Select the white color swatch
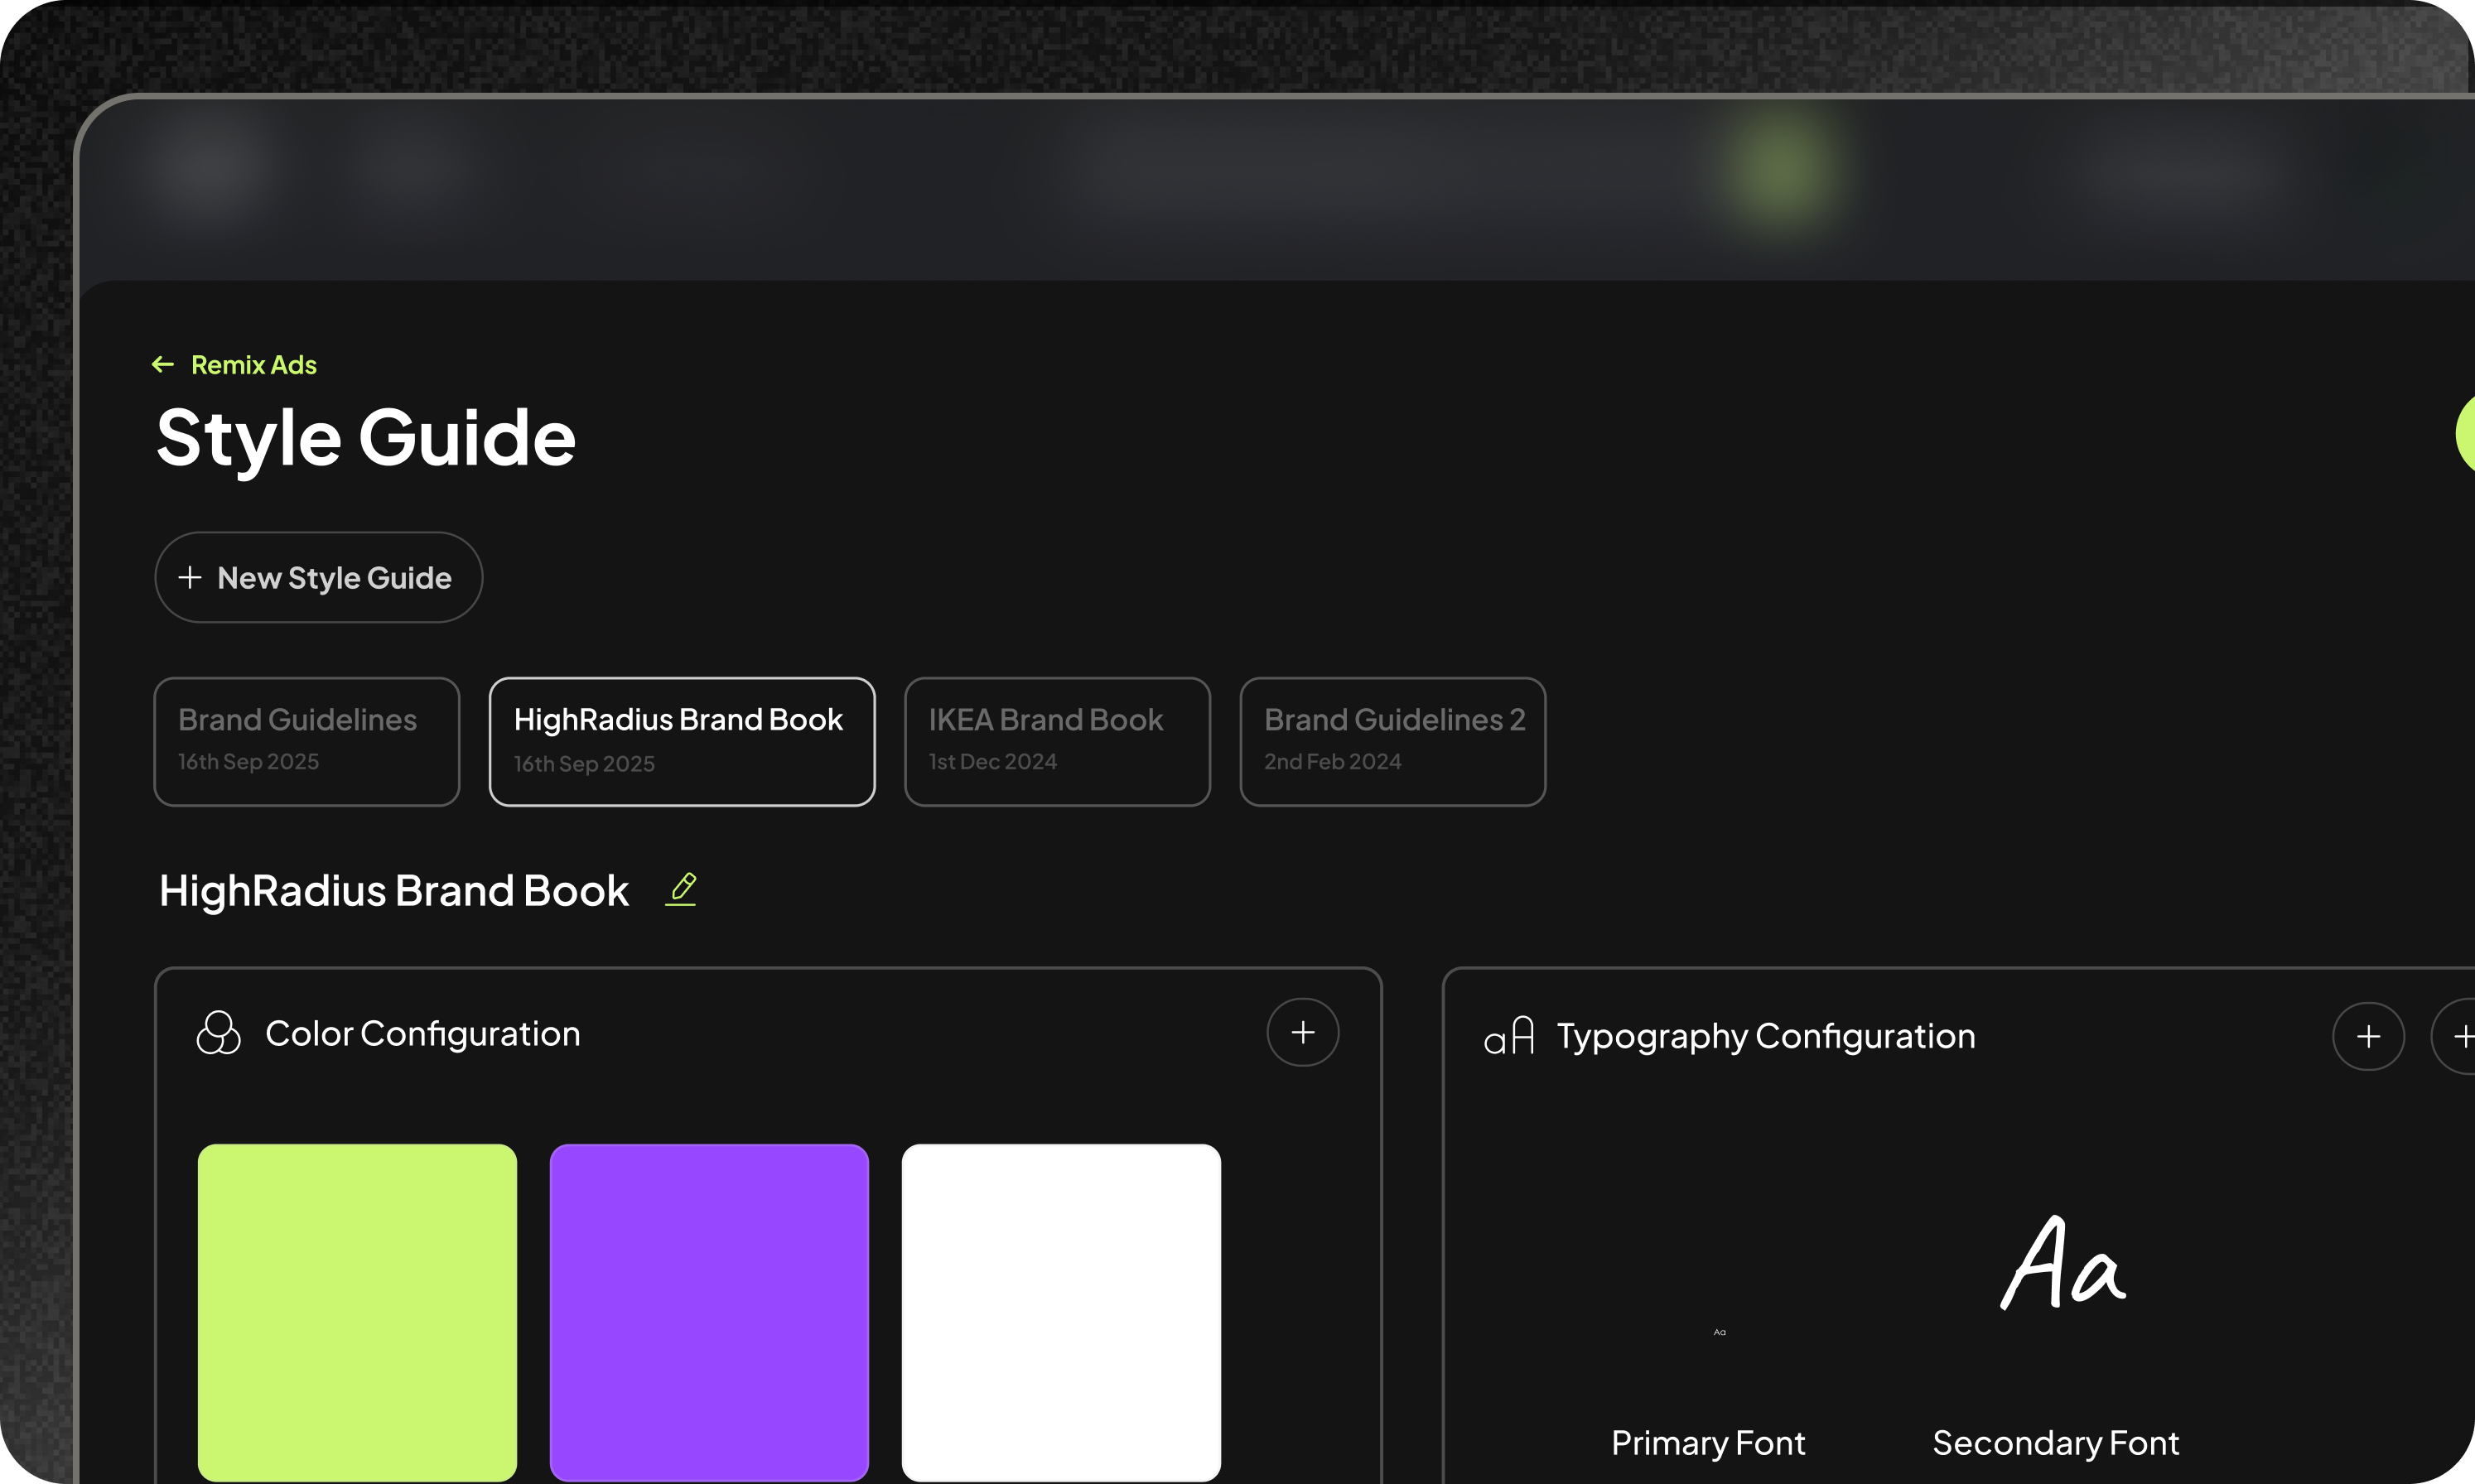 tap(1061, 1312)
